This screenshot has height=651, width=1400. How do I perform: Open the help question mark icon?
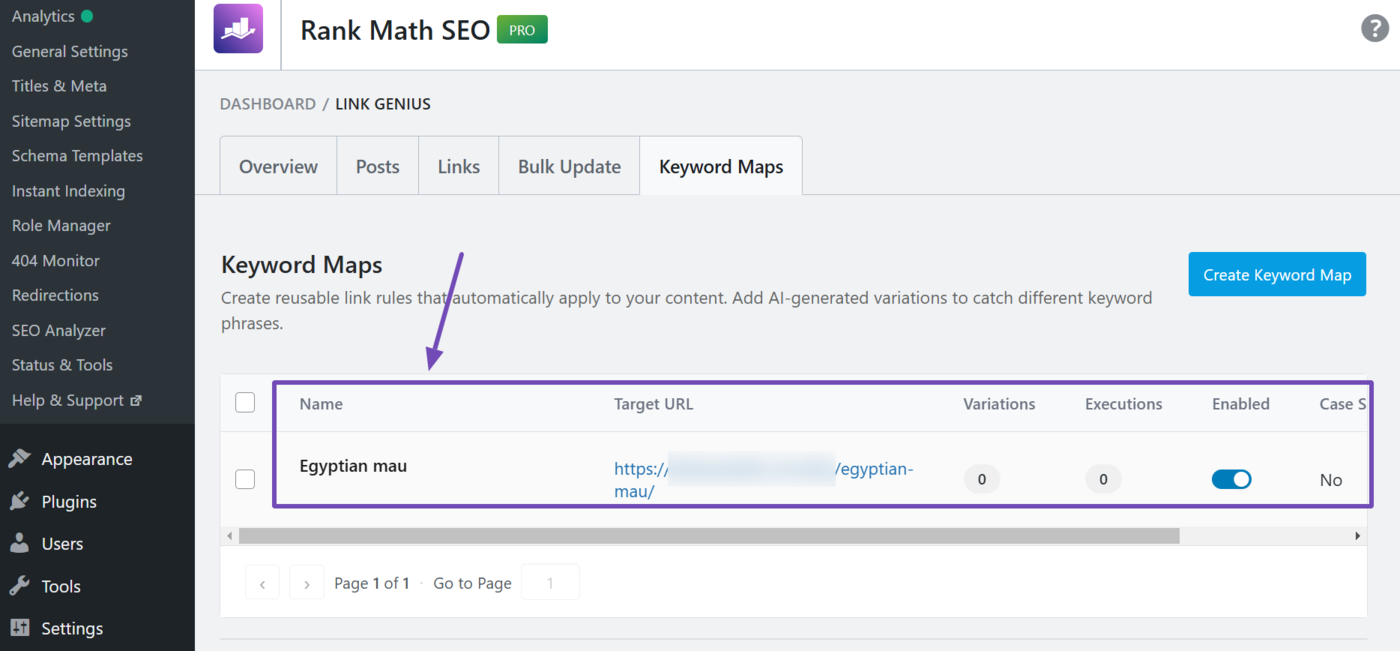click(1375, 28)
